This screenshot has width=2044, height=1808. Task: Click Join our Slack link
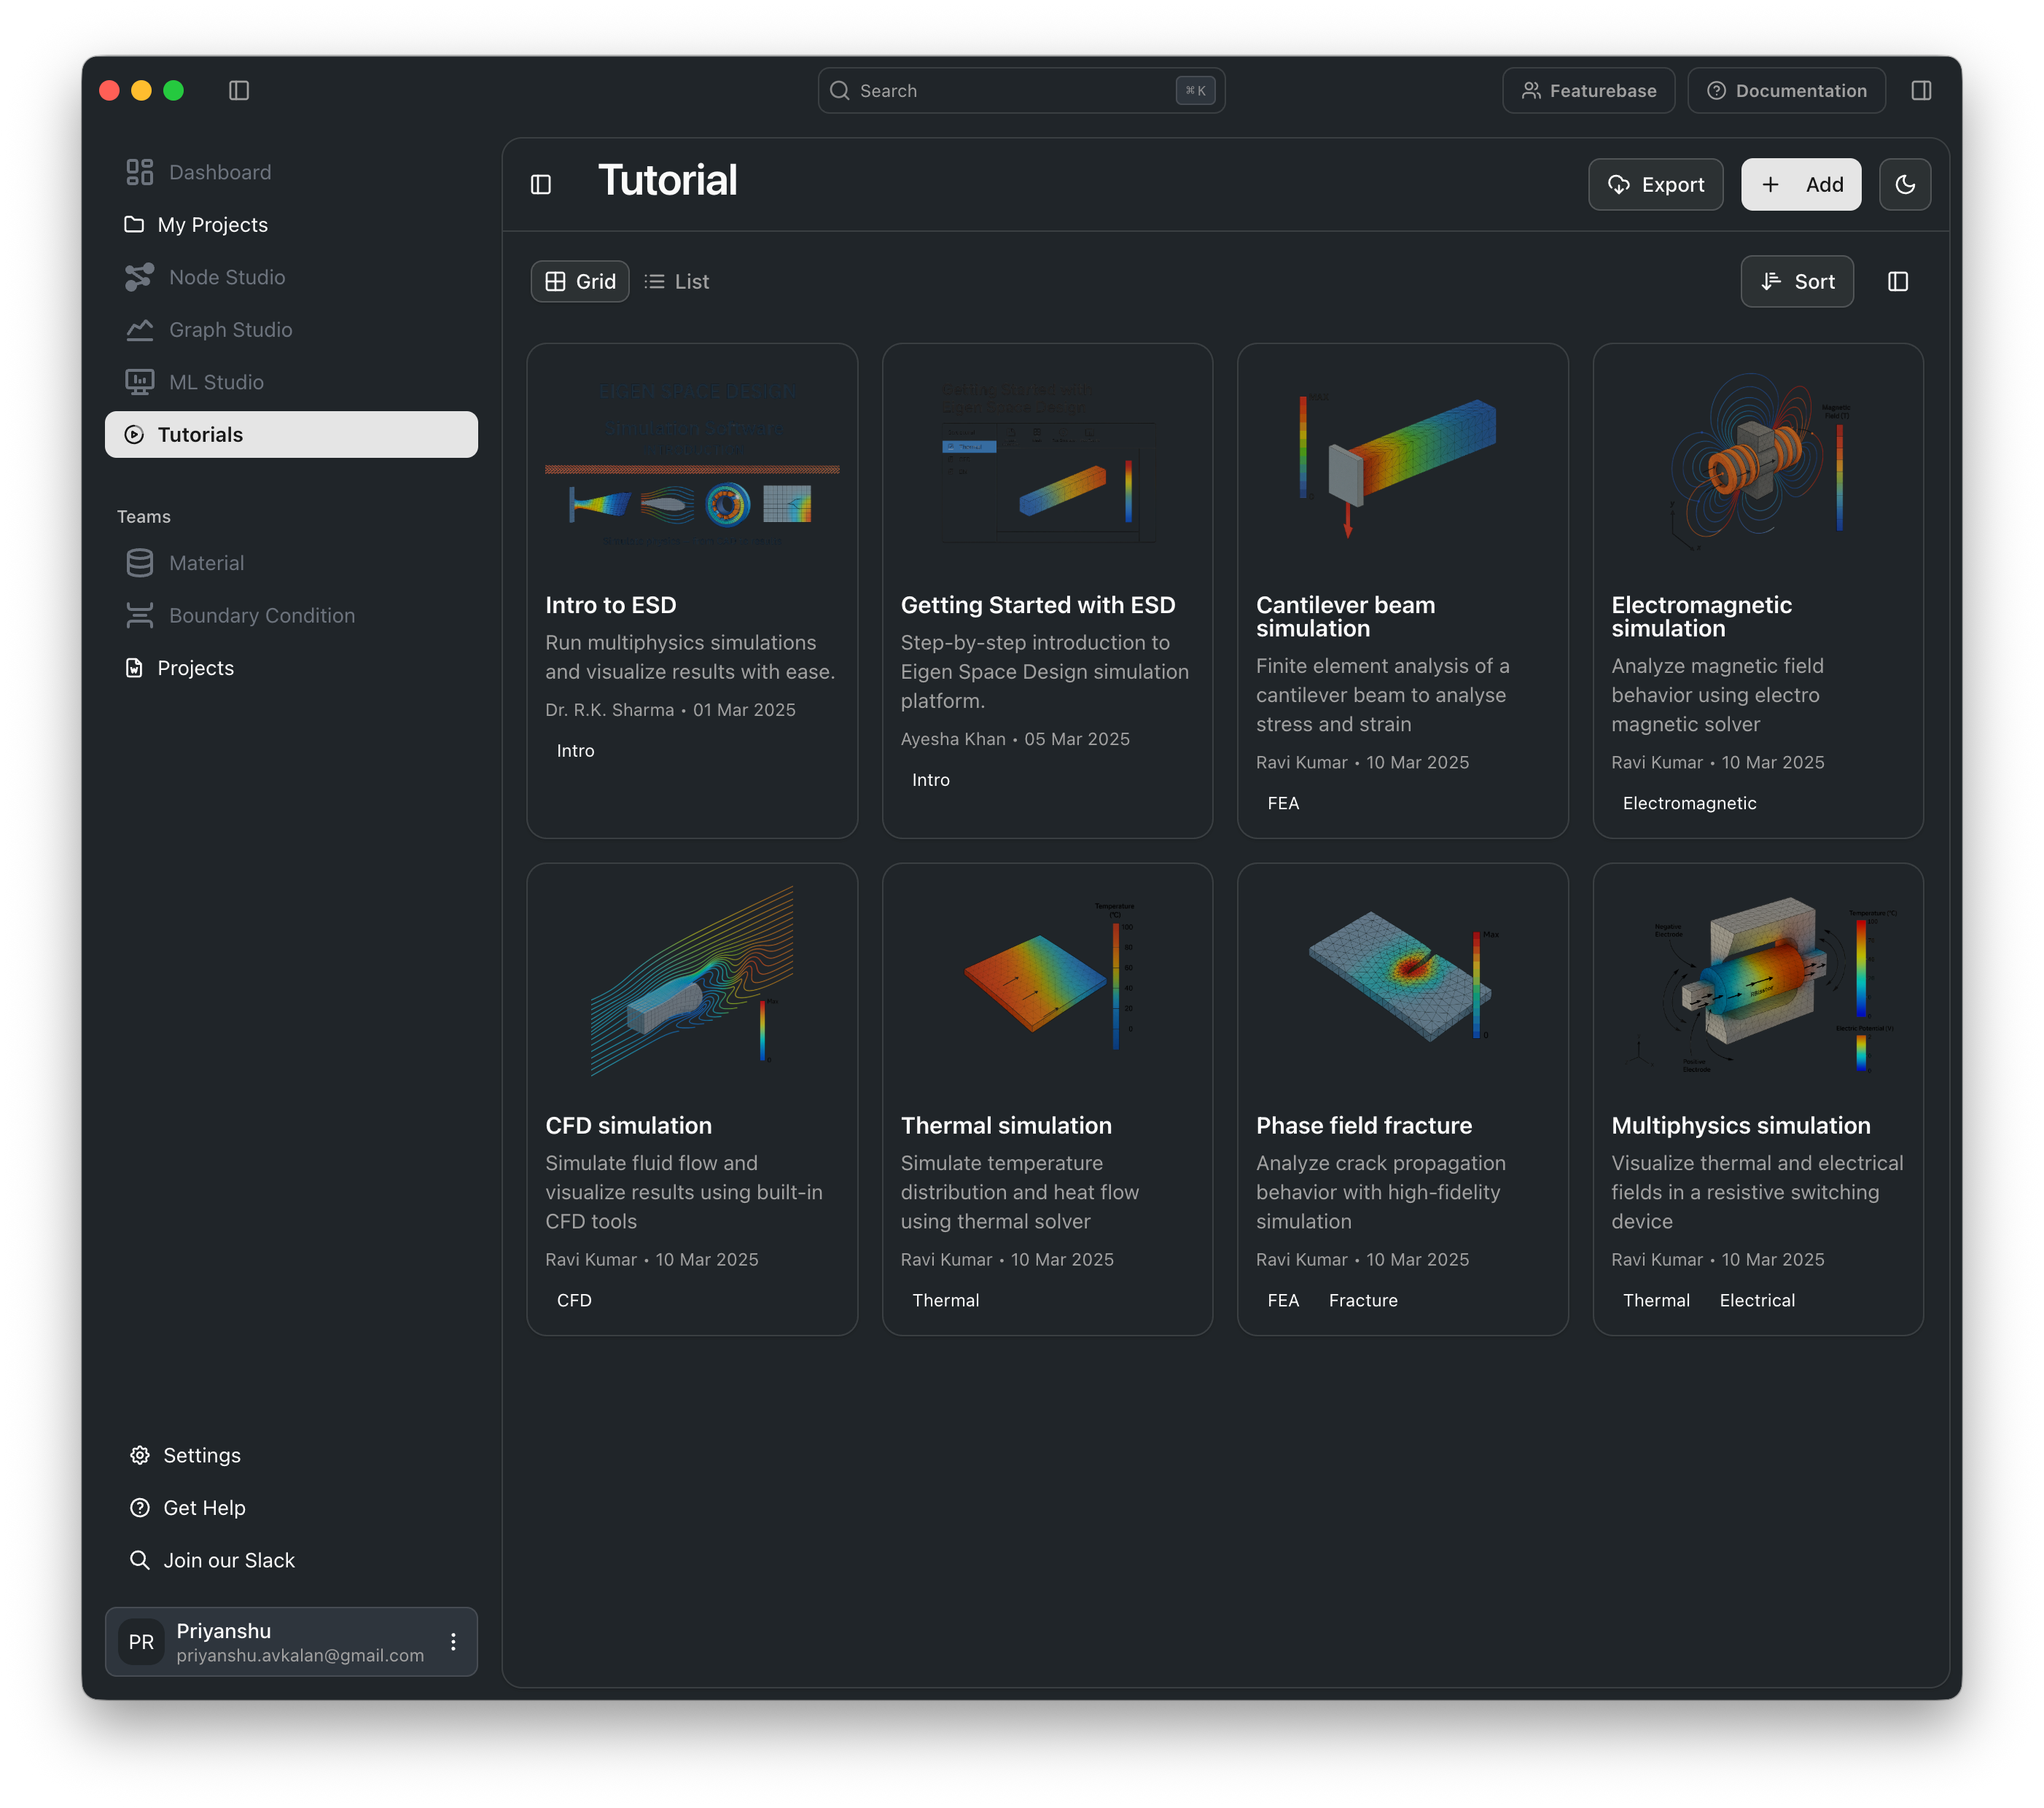pos(291,1560)
